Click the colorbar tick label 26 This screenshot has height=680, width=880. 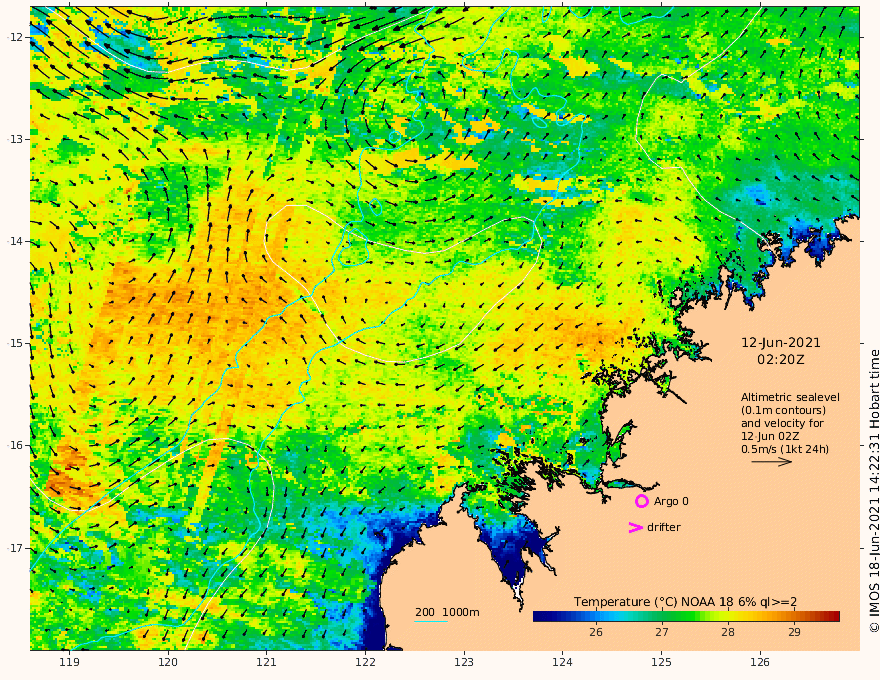[596, 632]
